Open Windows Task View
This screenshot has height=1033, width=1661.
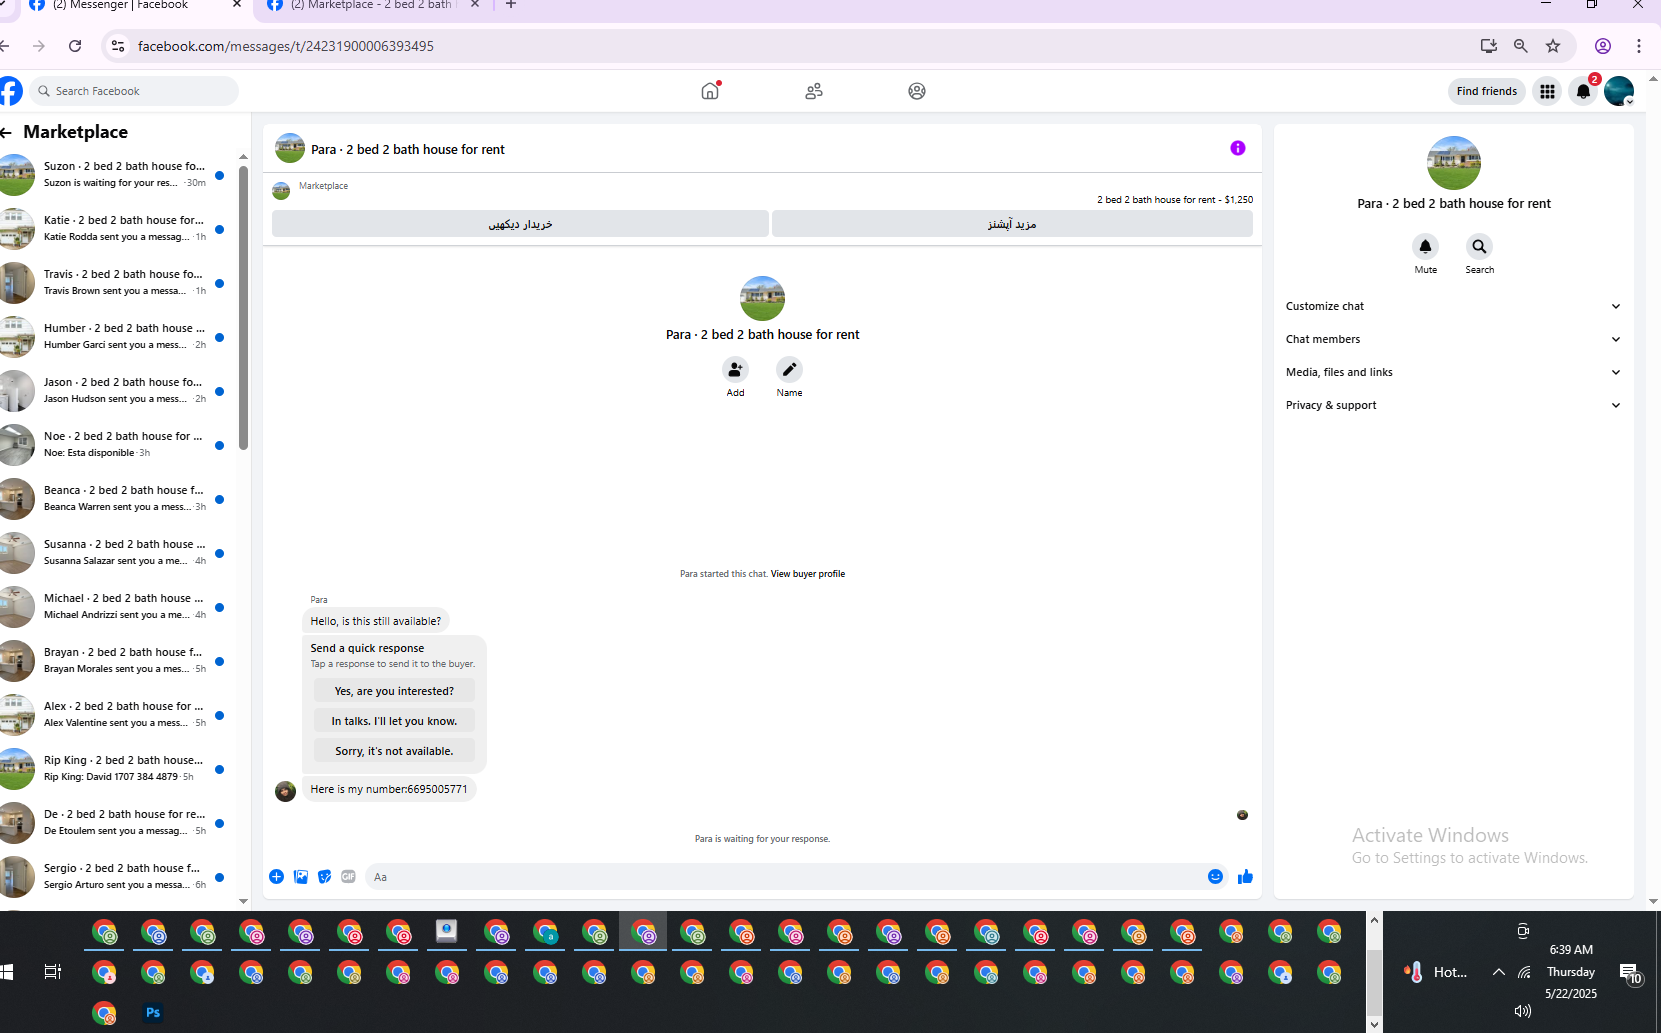53,972
